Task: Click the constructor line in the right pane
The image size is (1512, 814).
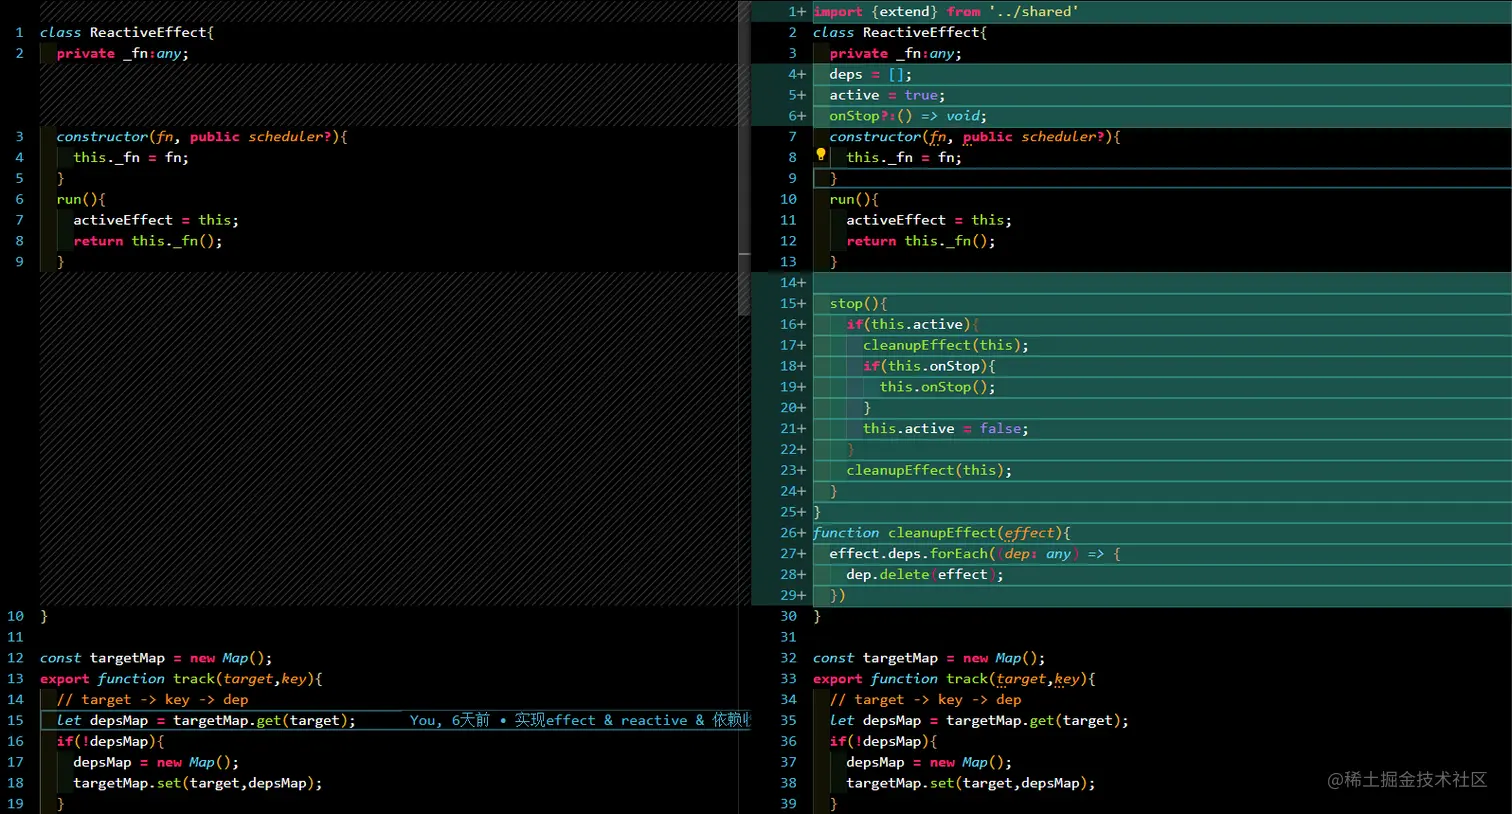Action: (975, 137)
